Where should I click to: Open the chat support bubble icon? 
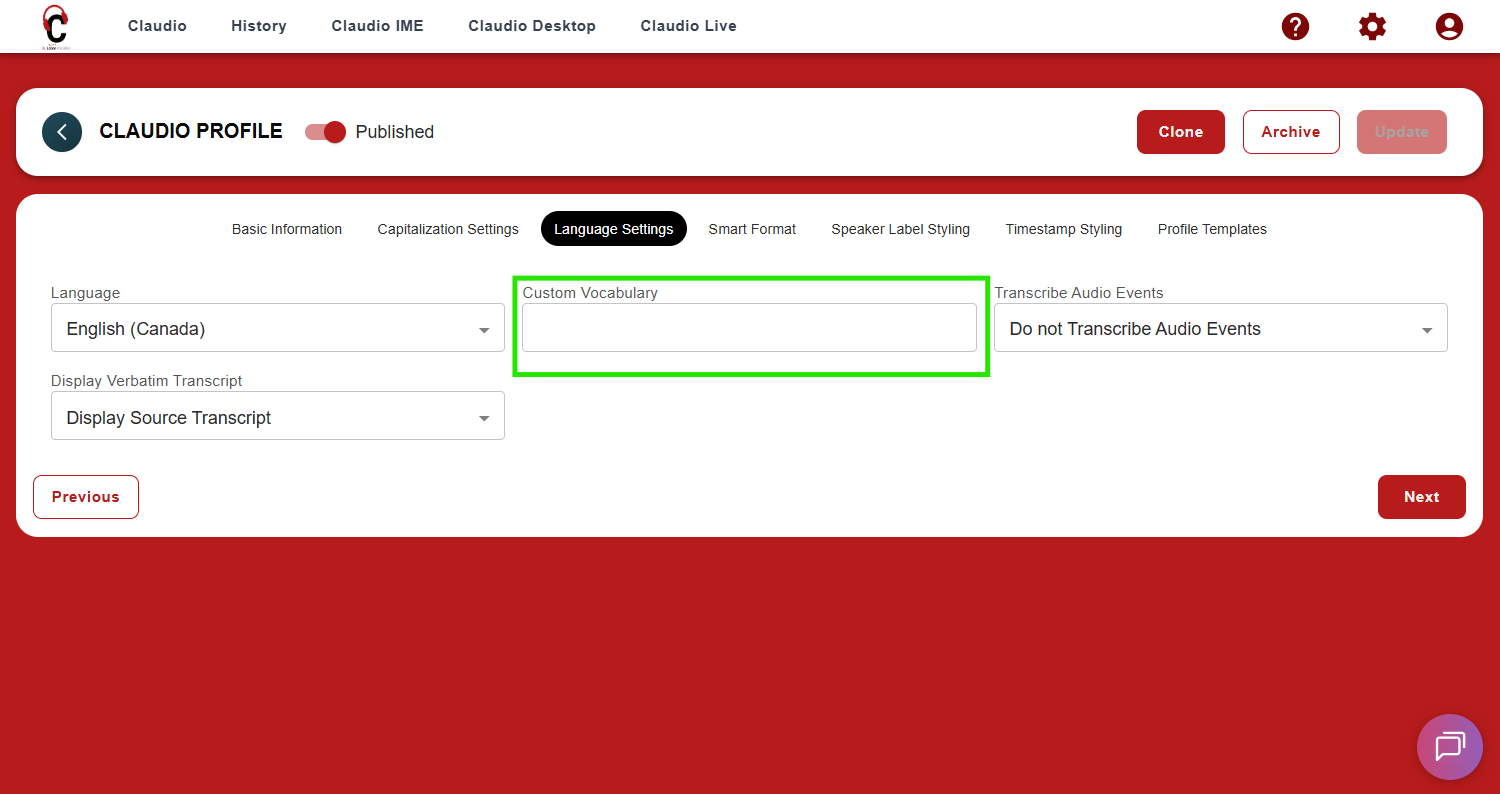(x=1449, y=747)
